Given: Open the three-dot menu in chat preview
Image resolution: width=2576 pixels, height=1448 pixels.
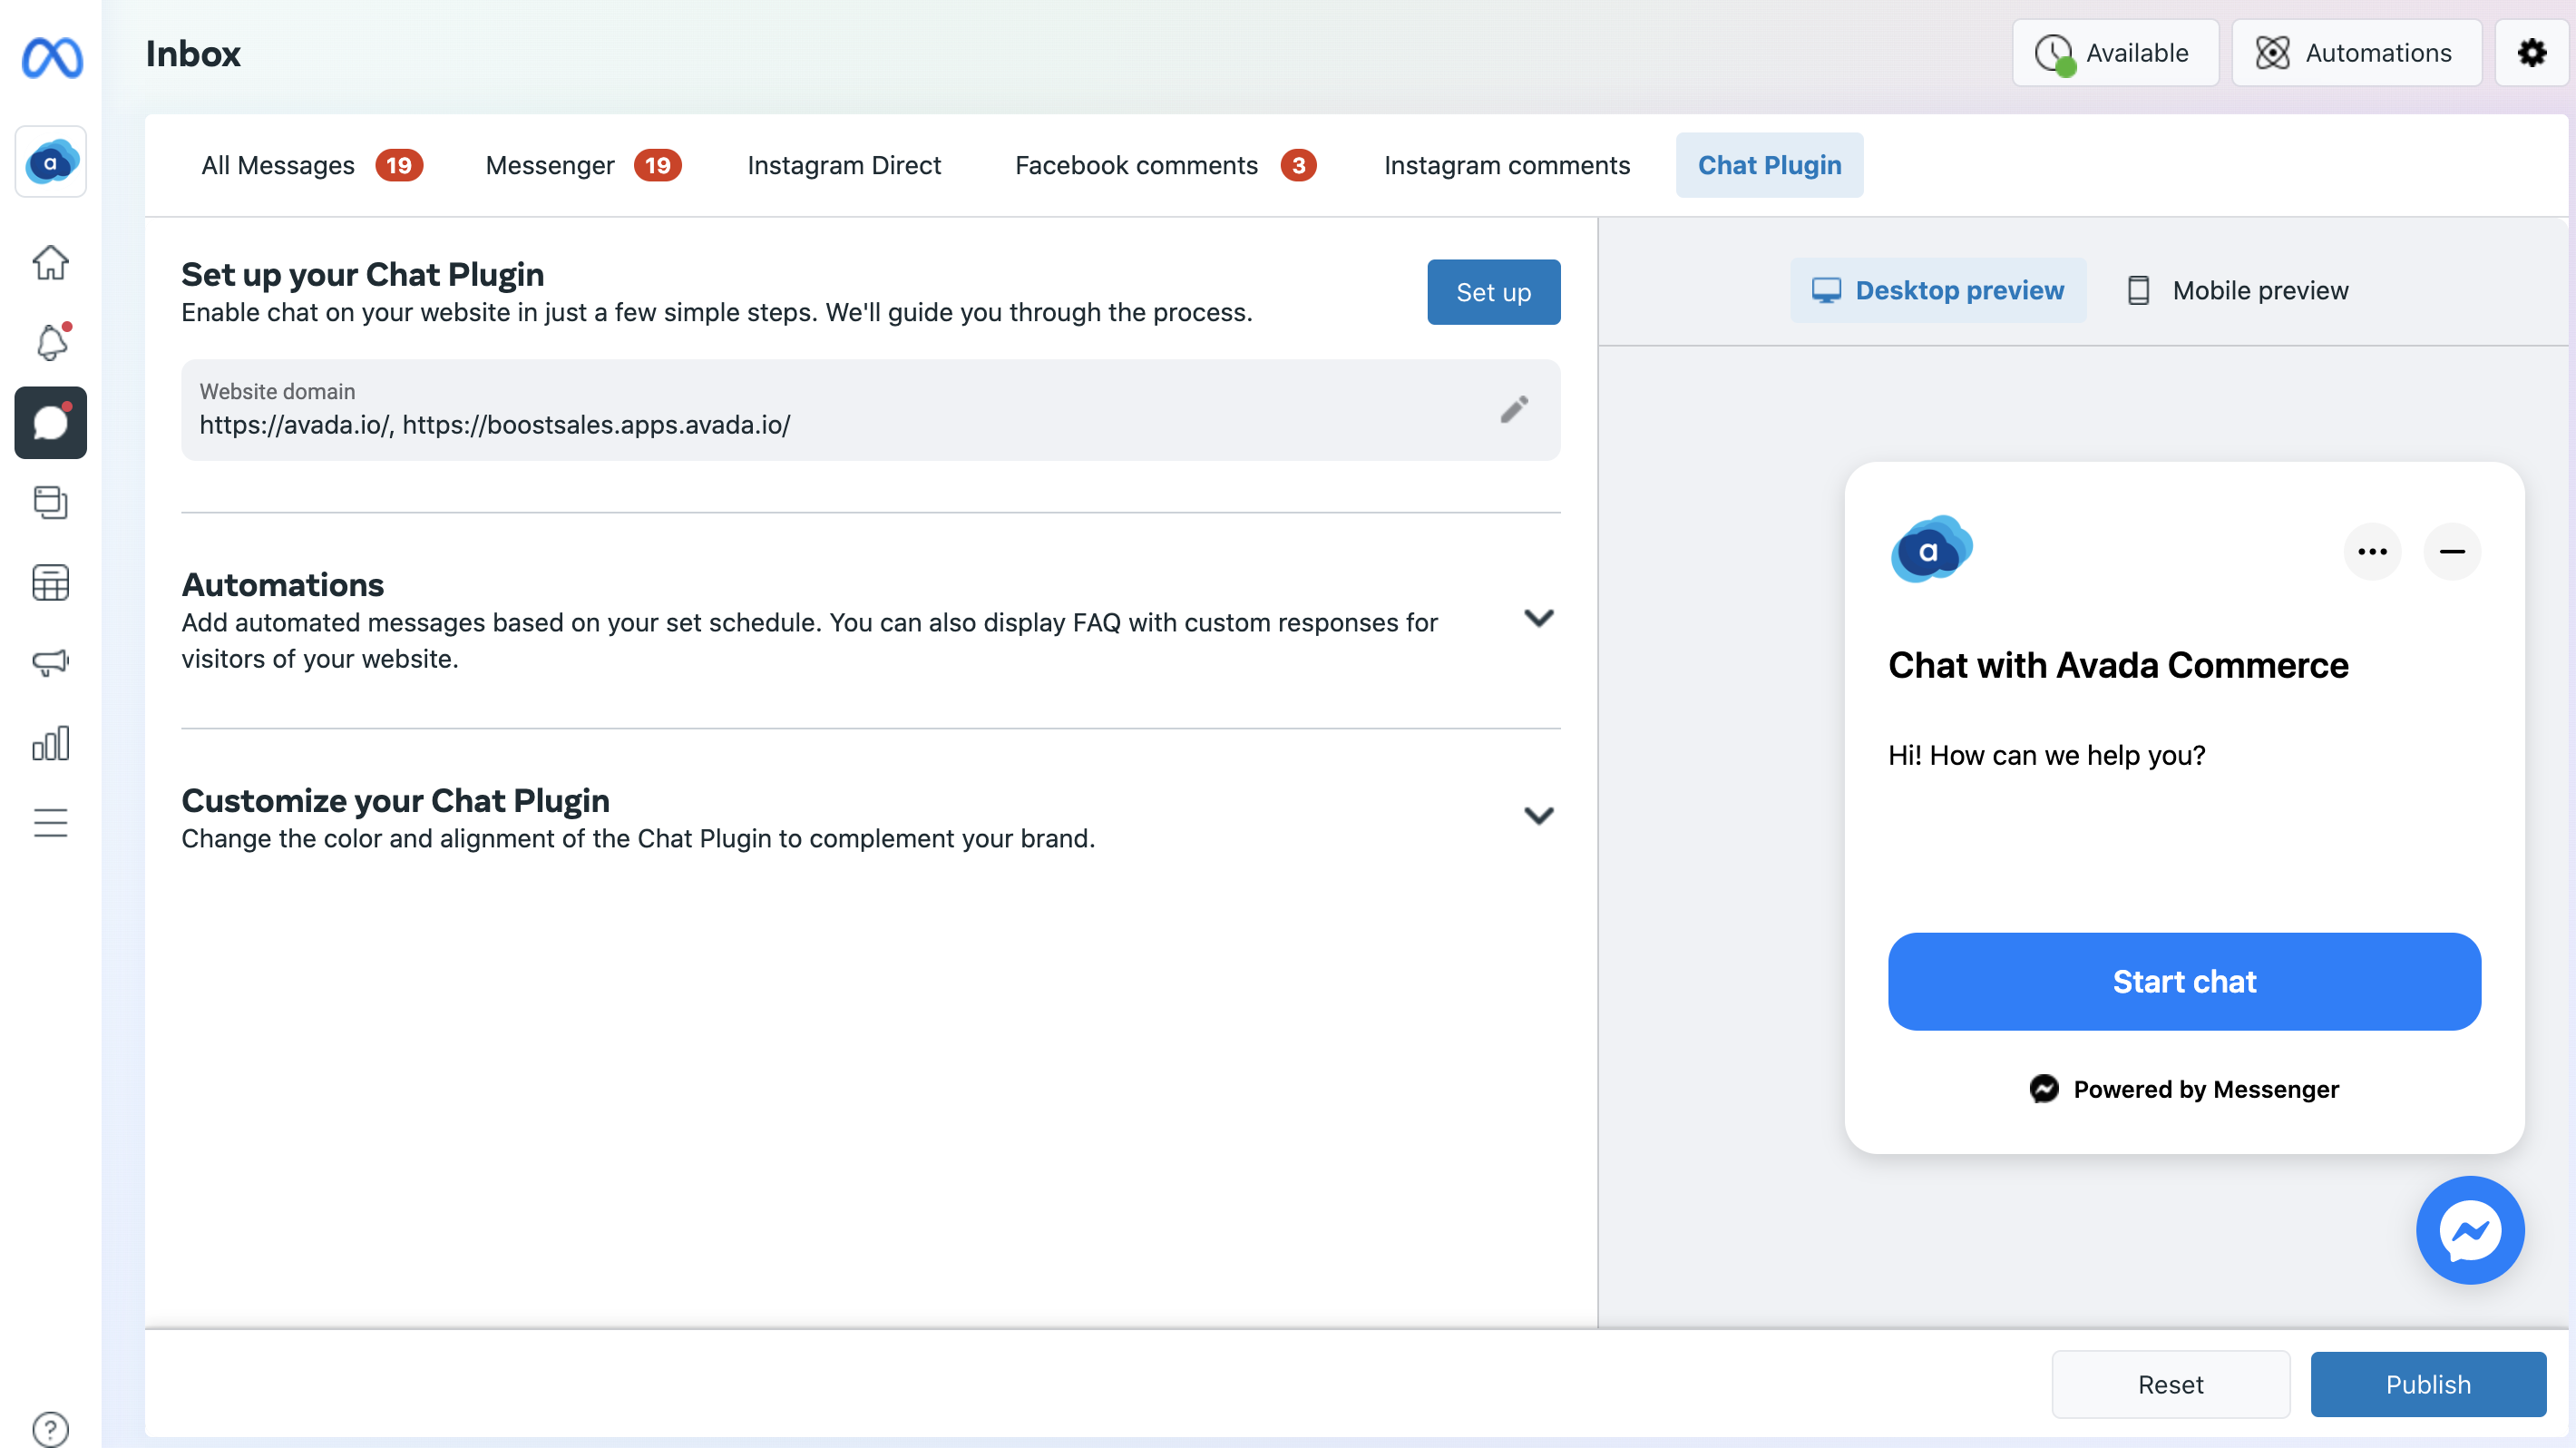Looking at the screenshot, I should [x=2371, y=552].
